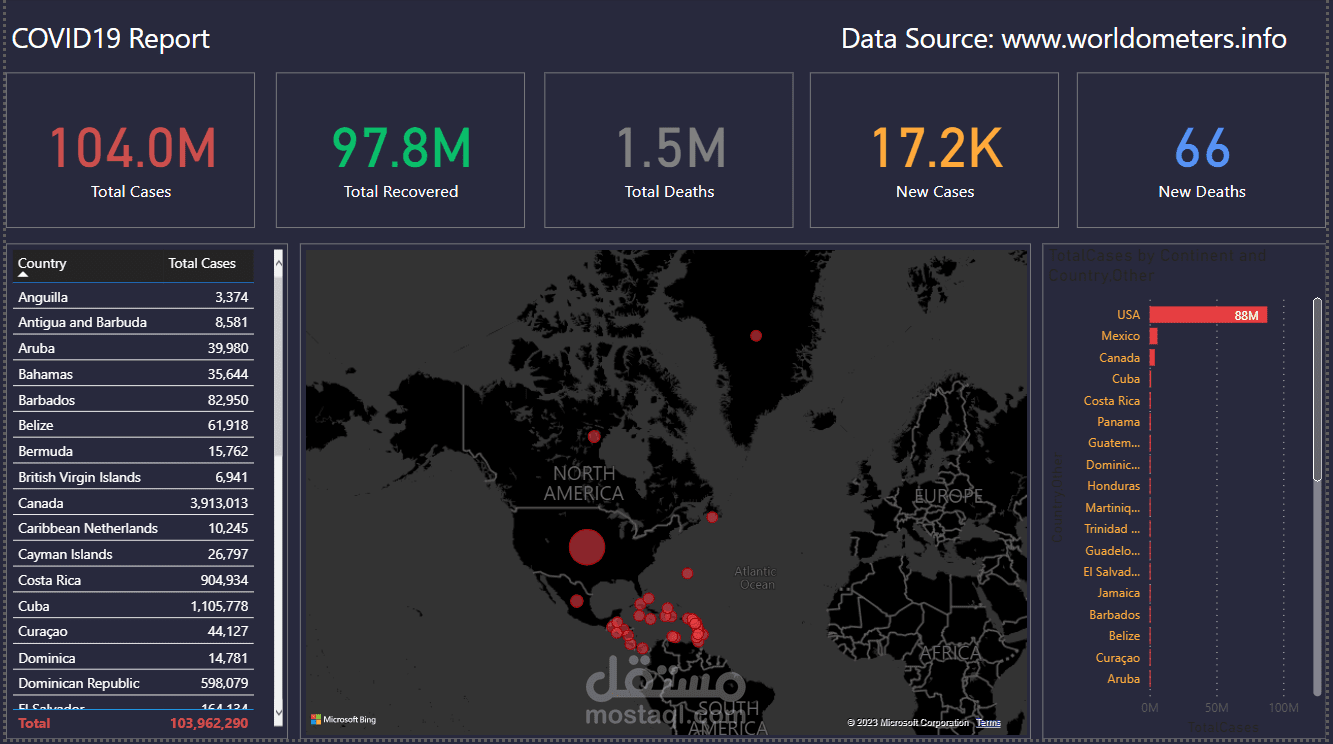Image resolution: width=1333 pixels, height=744 pixels.
Task: Select the Mexico bar in chart
Action: [1154, 336]
